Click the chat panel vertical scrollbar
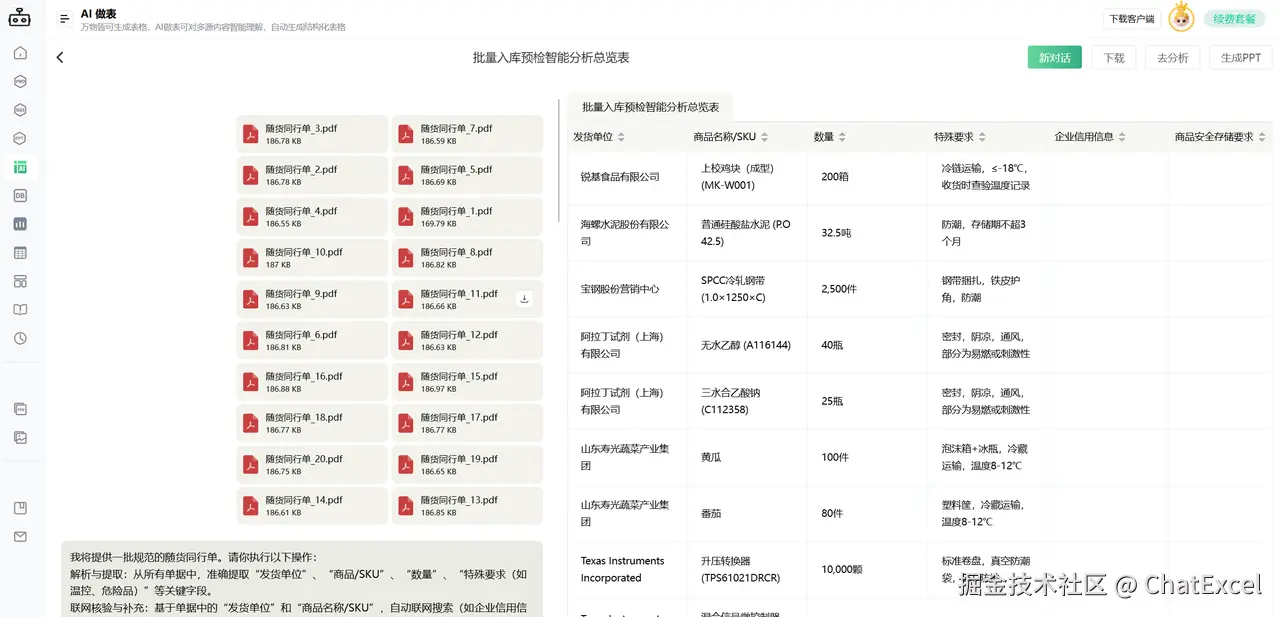The width and height of the screenshot is (1280, 617). point(559,160)
